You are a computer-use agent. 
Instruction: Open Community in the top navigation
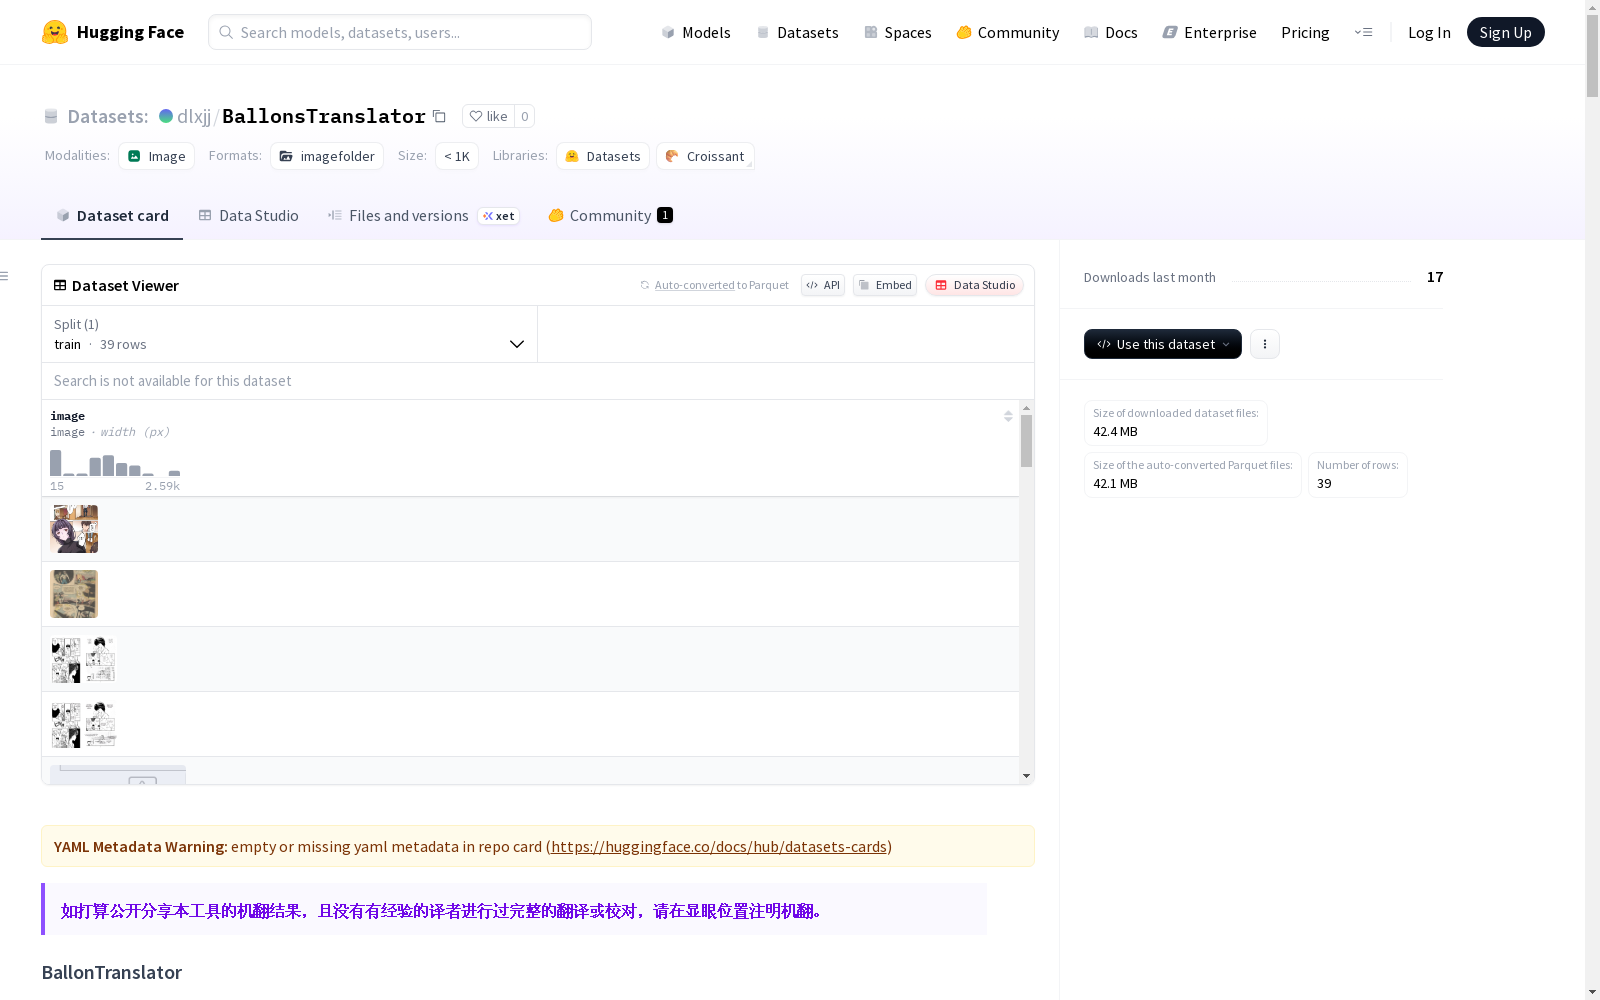1008,32
